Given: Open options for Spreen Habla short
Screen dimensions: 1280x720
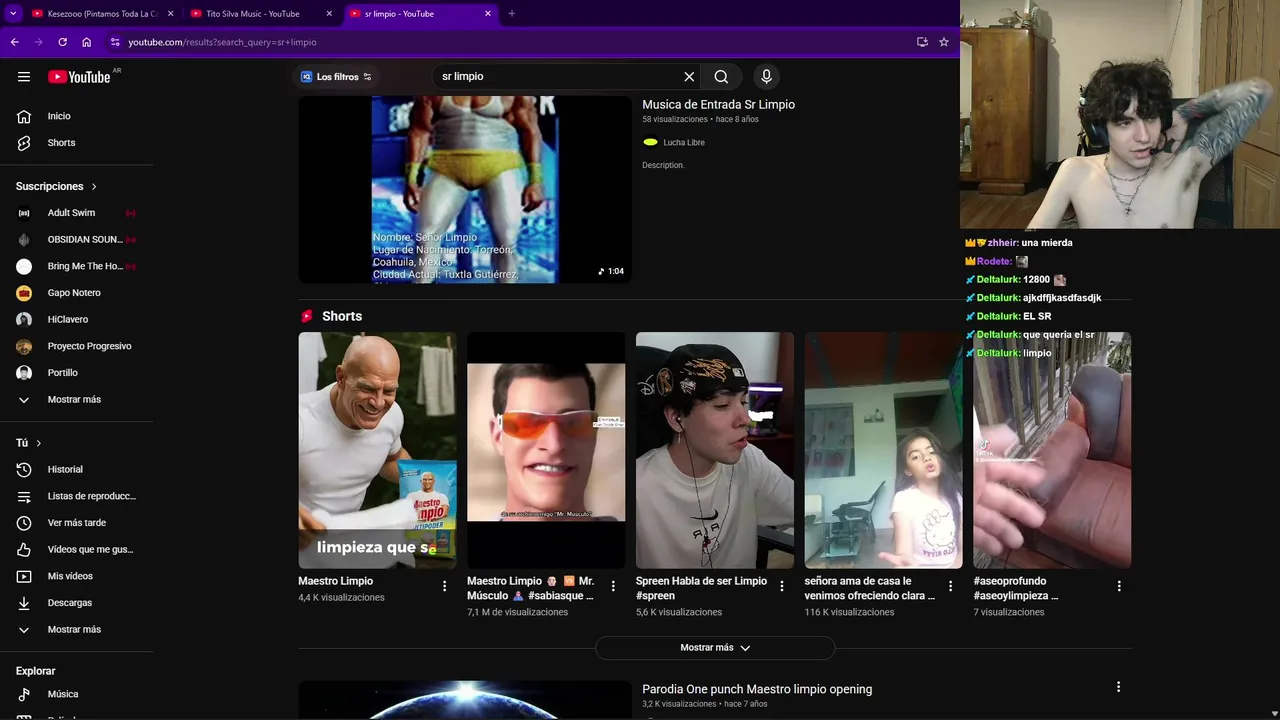Looking at the screenshot, I should tap(782, 586).
